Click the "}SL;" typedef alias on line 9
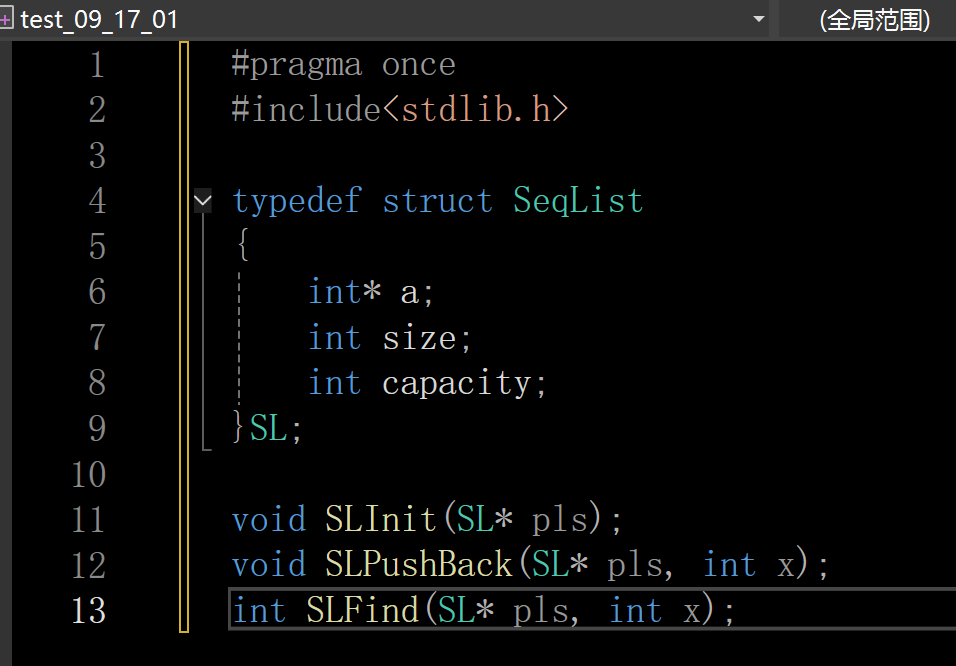The width and height of the screenshot is (956, 666). pos(267,428)
